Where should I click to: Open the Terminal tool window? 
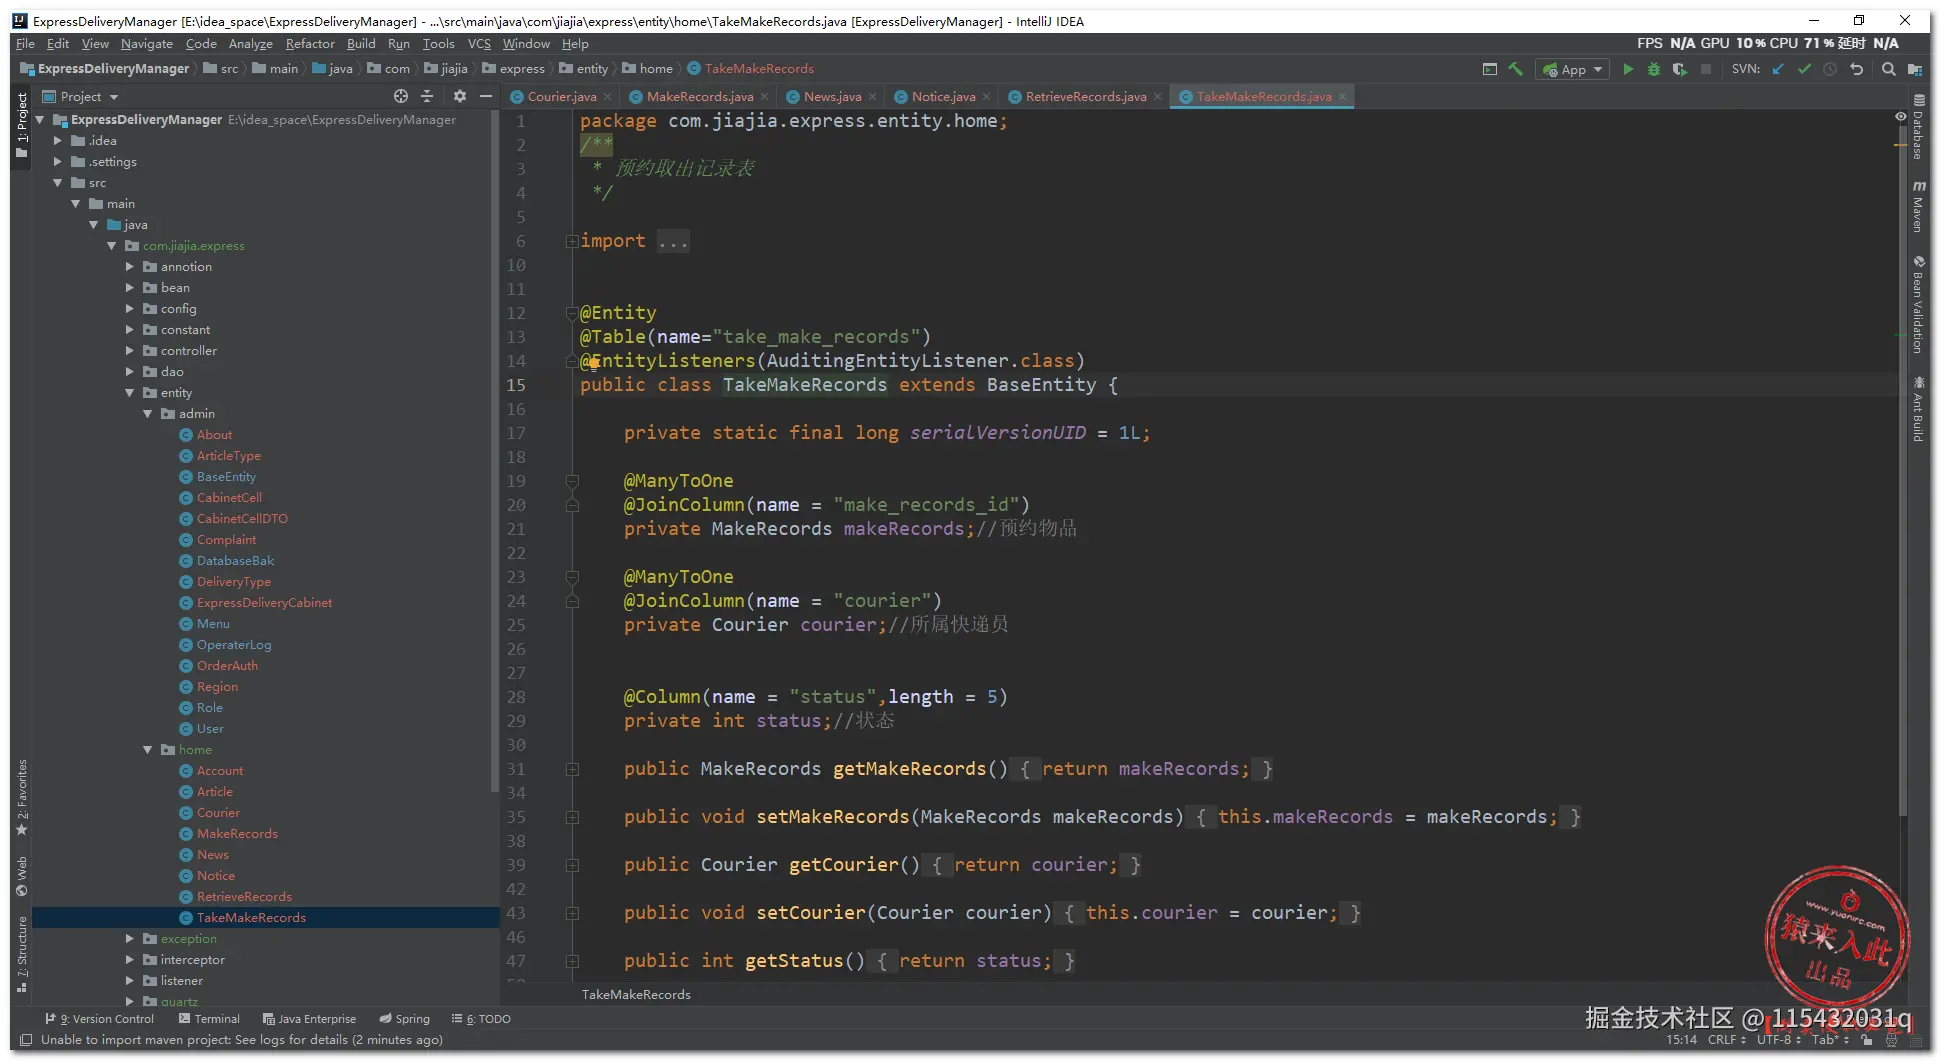209,1019
